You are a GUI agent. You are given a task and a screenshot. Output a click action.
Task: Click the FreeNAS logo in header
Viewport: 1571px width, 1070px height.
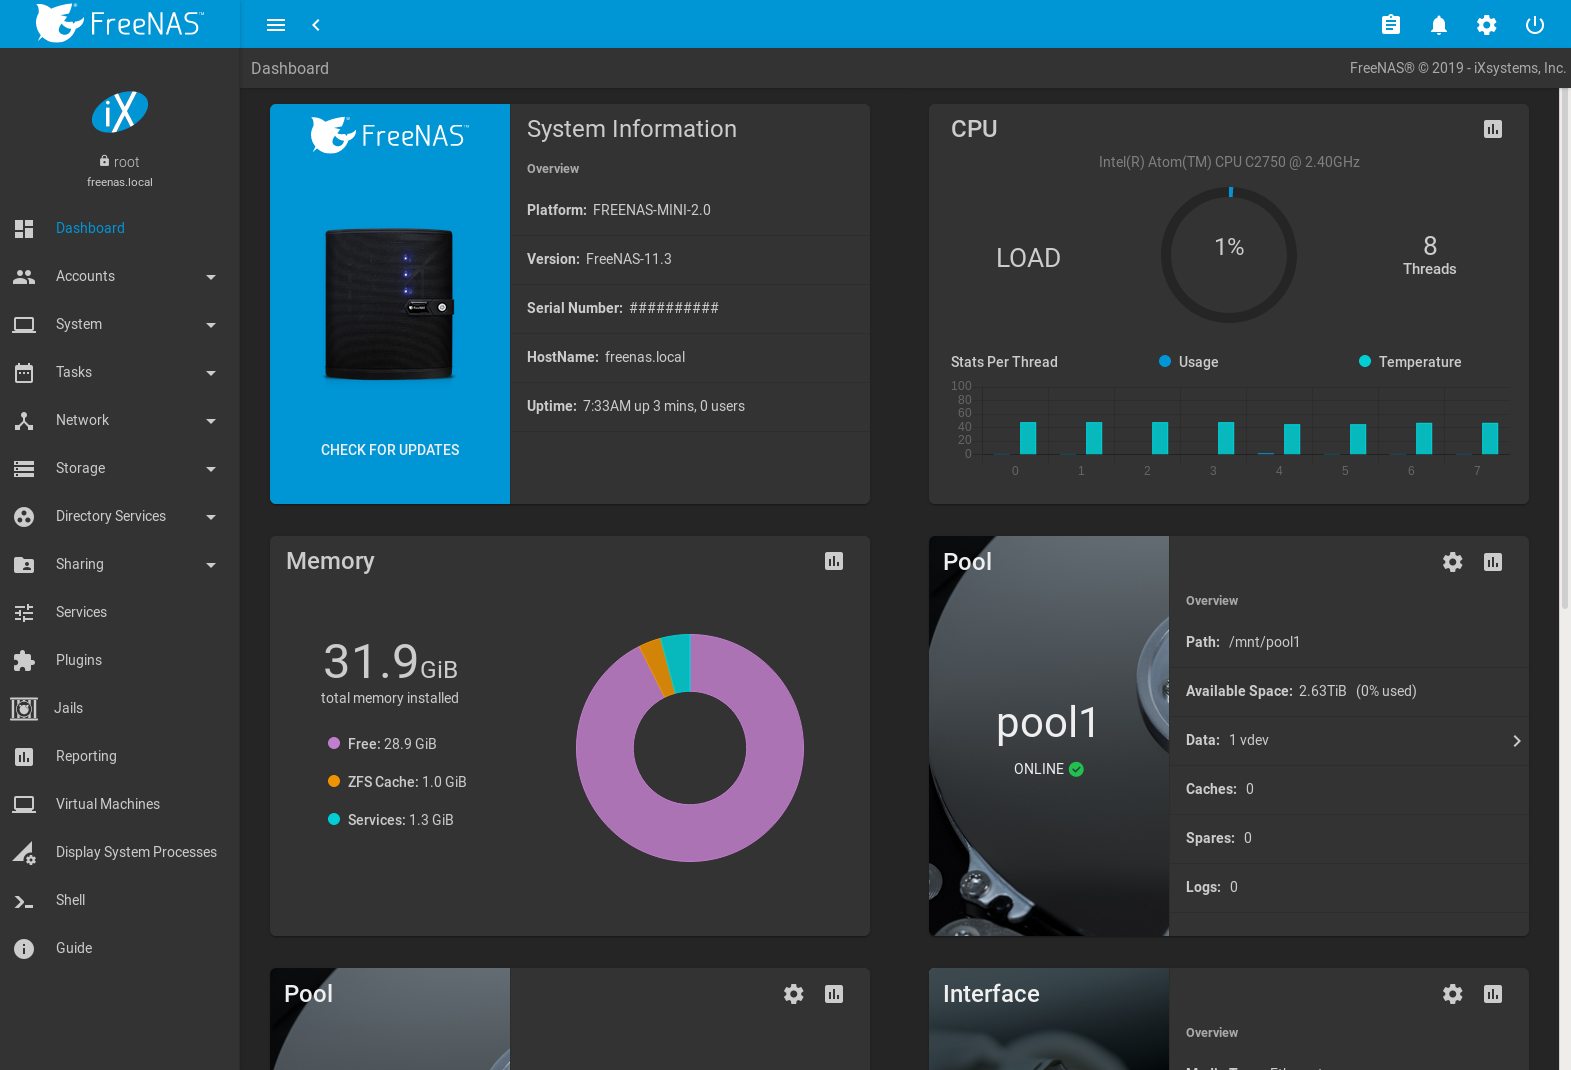click(120, 23)
